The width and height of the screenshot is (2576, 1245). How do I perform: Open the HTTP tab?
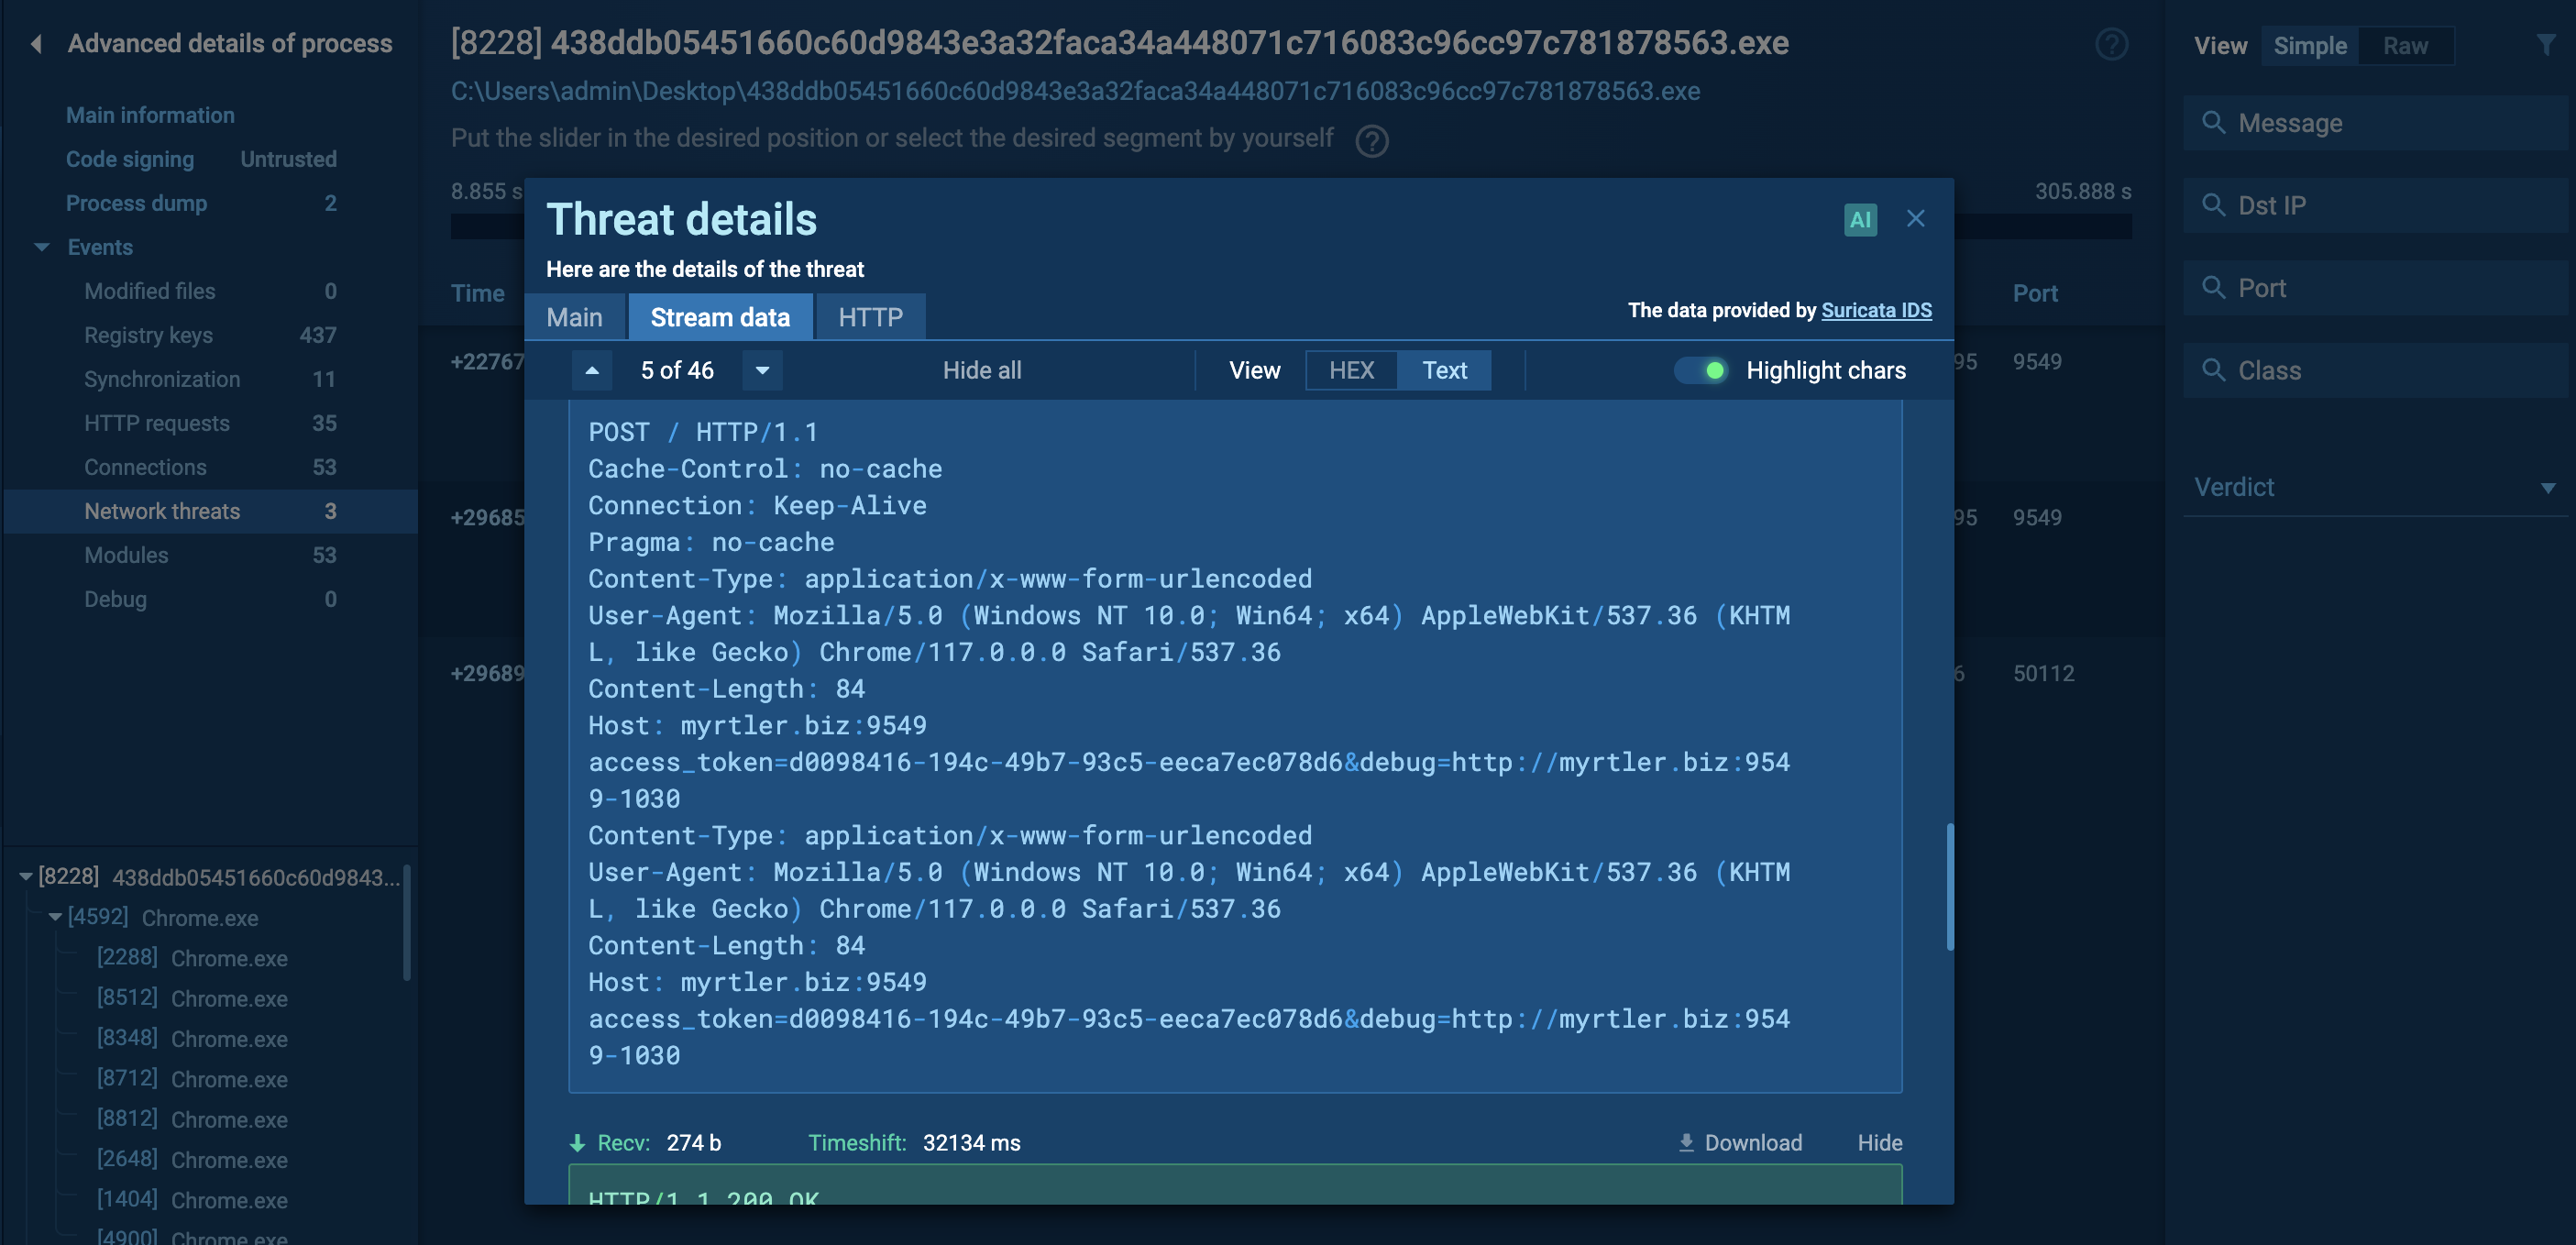pos(870,317)
